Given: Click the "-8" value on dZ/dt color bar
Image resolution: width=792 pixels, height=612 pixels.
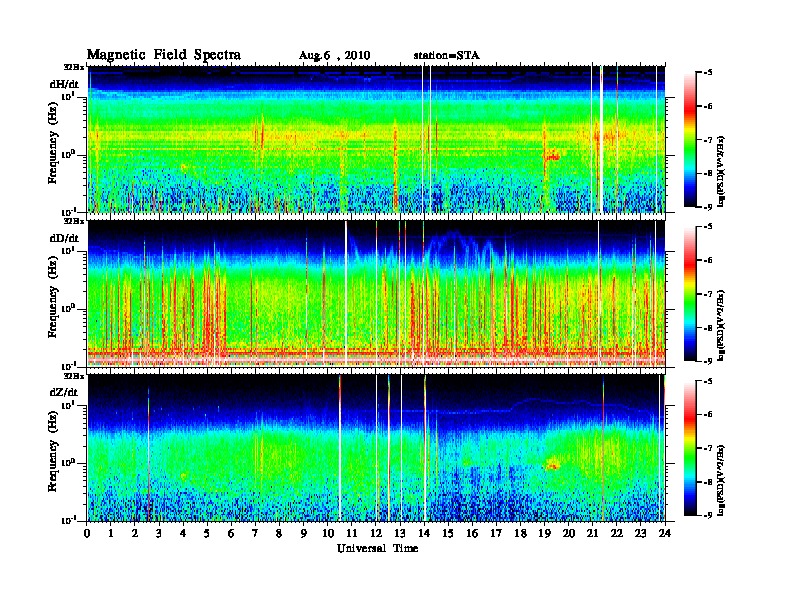Looking at the screenshot, I should [x=708, y=482].
